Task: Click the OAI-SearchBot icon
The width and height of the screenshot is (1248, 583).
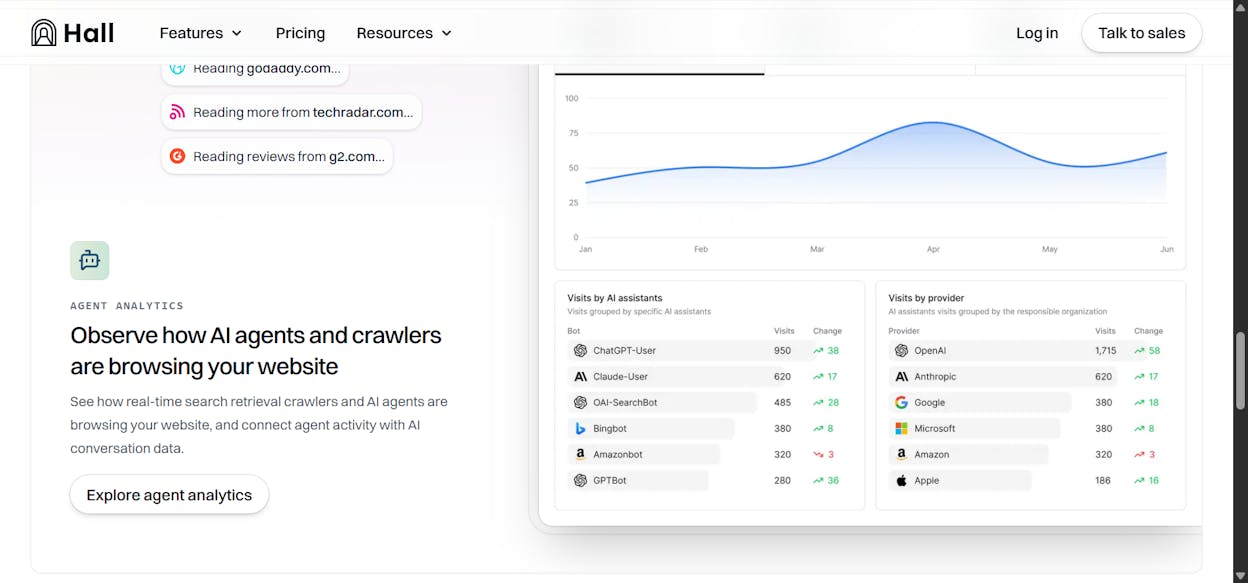Action: (580, 402)
